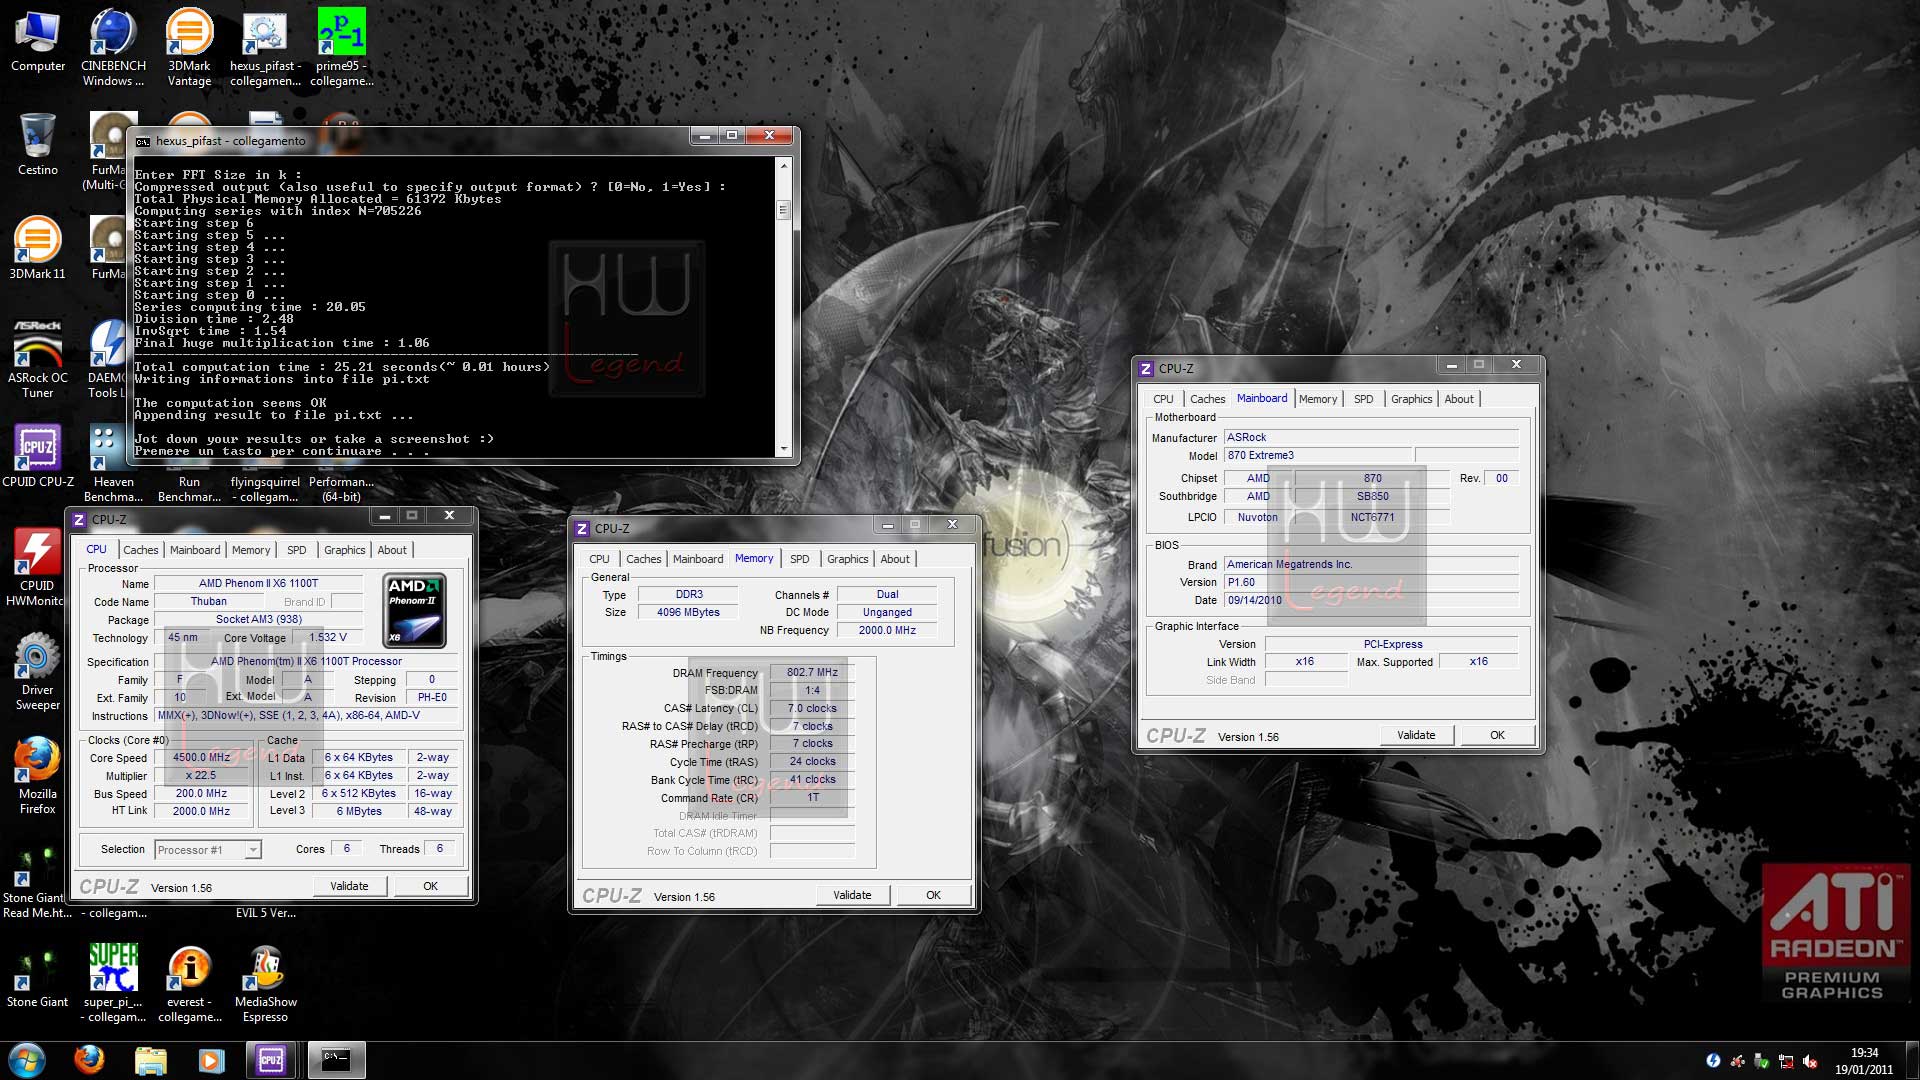Open the Computer desktop icon
Image resolution: width=1920 pixels, height=1080 pixels.
coord(38,42)
